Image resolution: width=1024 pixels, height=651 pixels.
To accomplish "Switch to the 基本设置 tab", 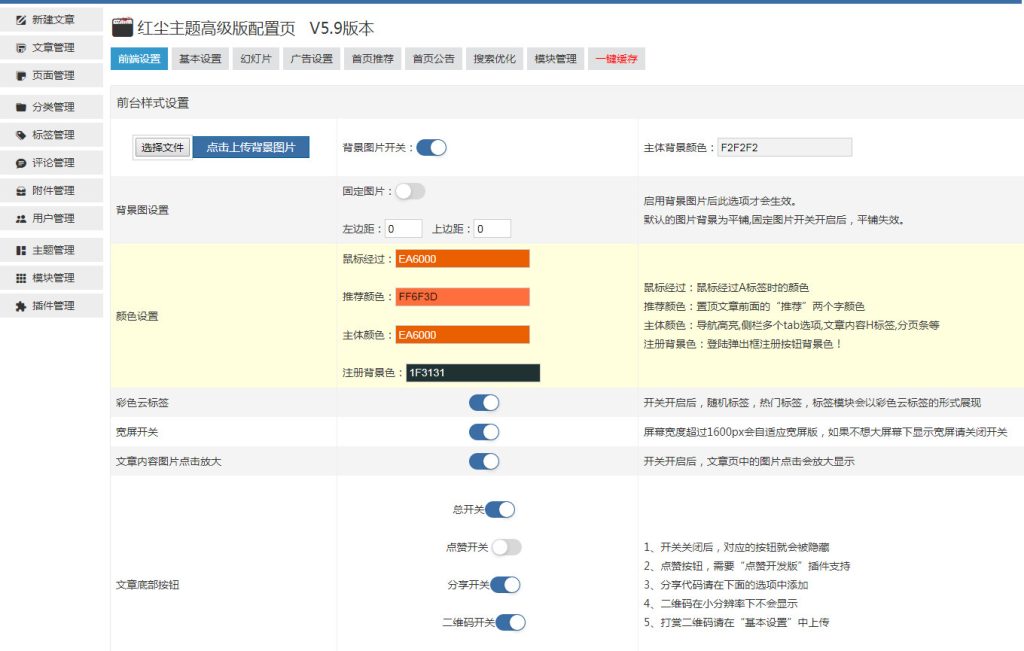I will 200,59.
